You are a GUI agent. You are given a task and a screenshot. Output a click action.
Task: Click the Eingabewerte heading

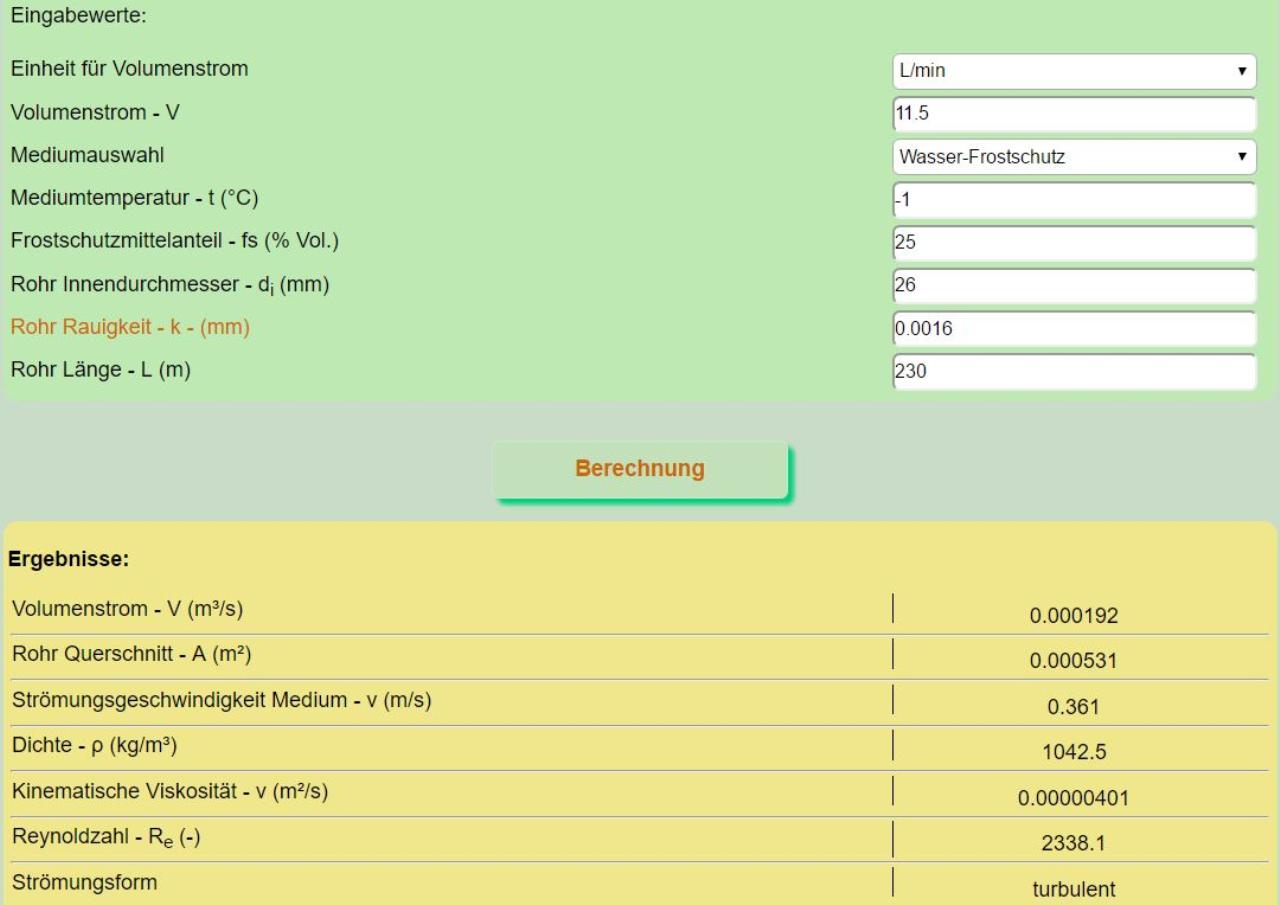[66, 16]
